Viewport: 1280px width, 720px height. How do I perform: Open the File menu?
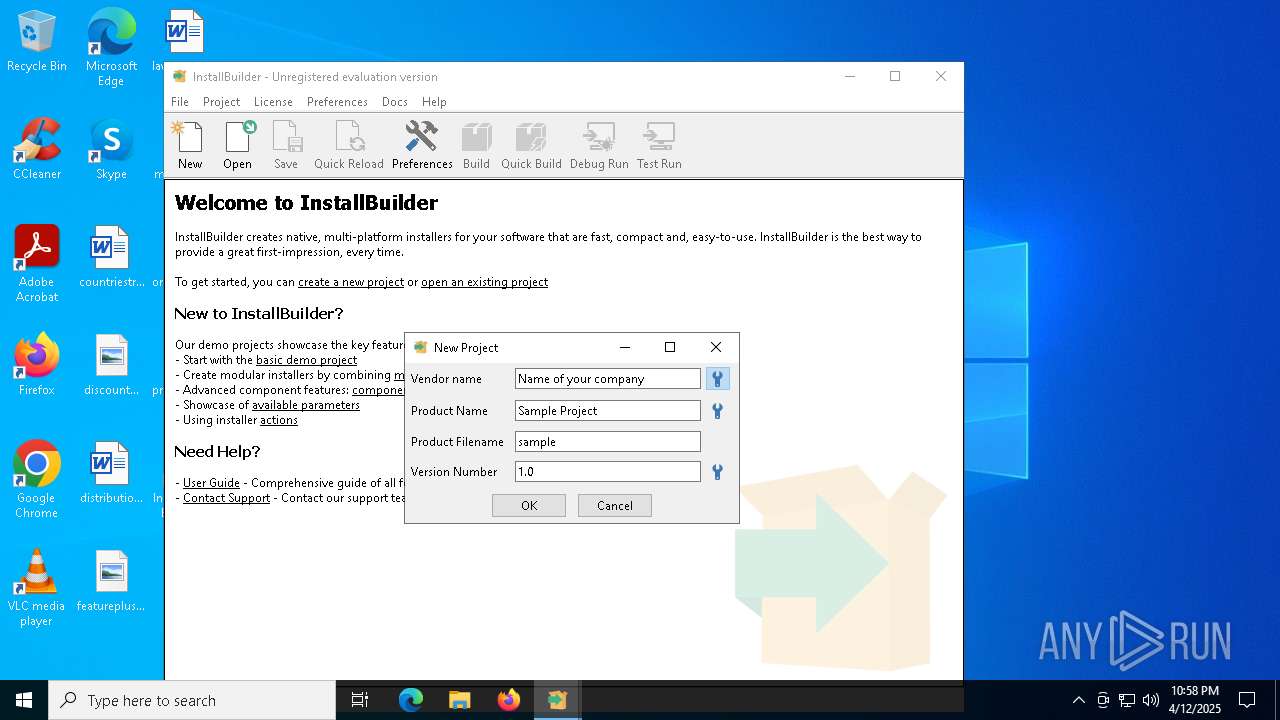pos(180,102)
